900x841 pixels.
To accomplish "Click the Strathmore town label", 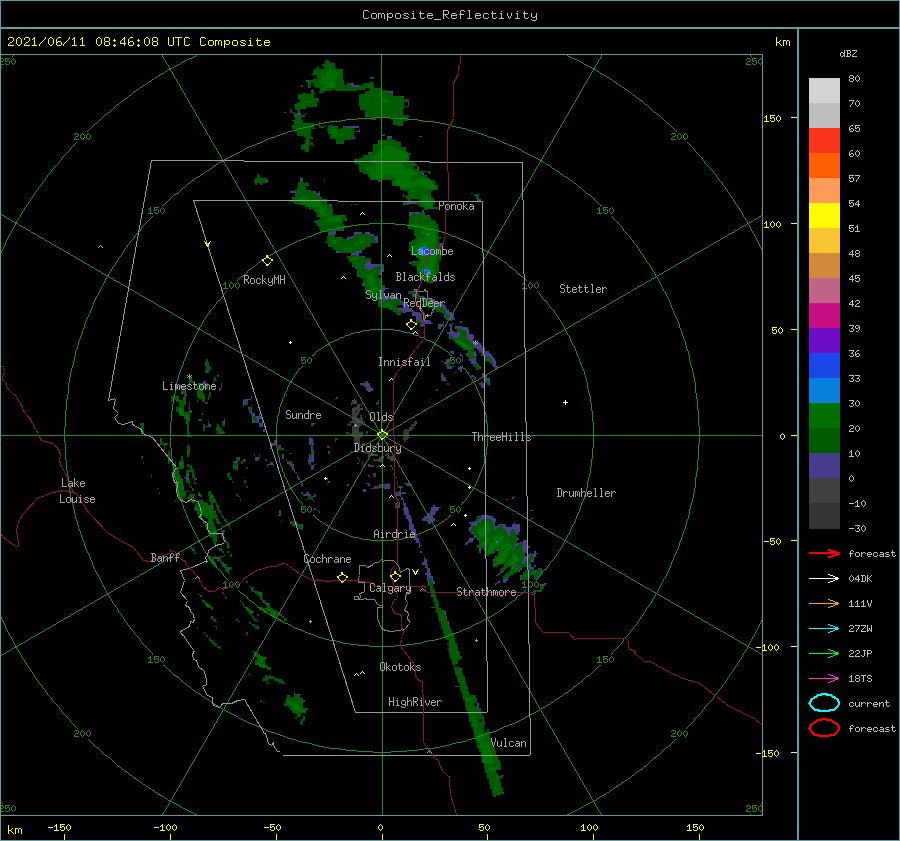I will (x=486, y=592).
